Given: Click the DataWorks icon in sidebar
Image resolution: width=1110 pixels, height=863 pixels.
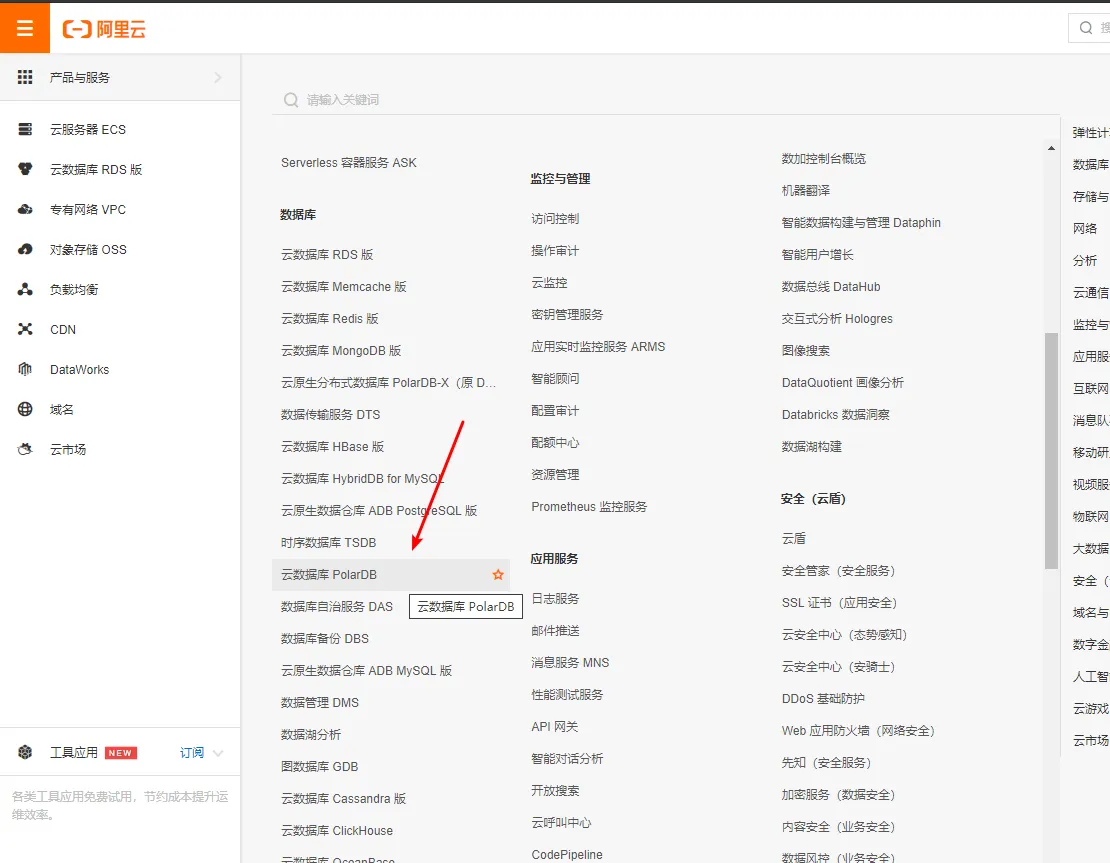Looking at the screenshot, I should tap(25, 369).
